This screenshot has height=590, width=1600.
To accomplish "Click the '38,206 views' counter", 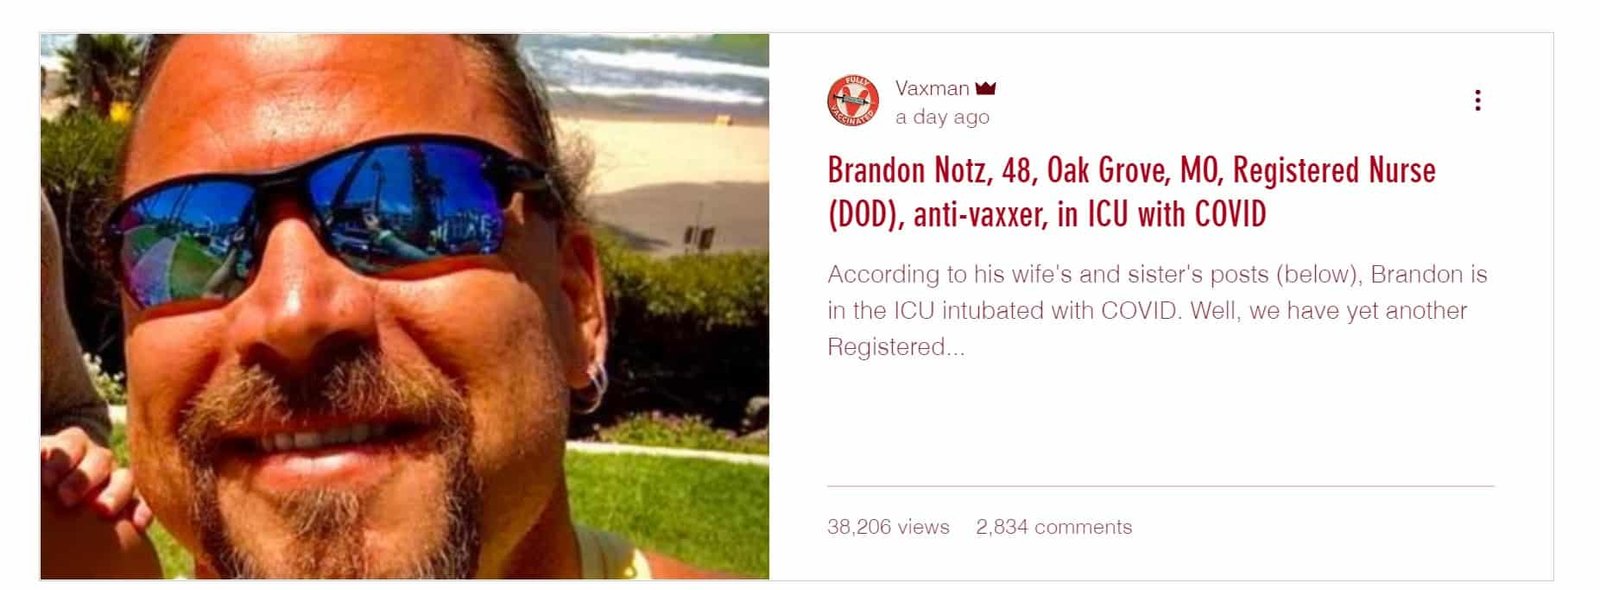I will [x=888, y=527].
